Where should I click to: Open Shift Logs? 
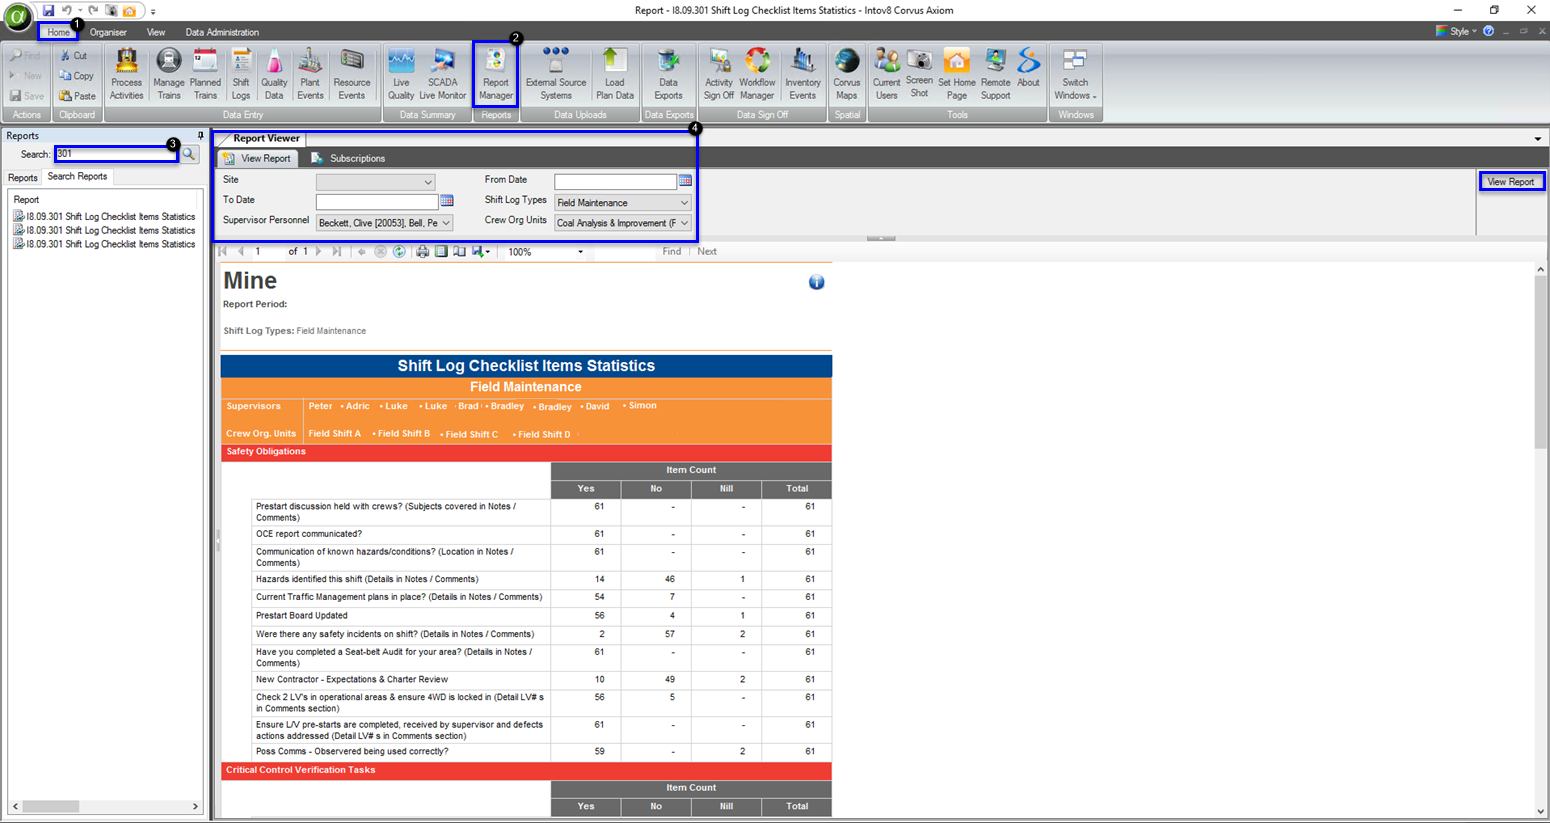(x=241, y=75)
